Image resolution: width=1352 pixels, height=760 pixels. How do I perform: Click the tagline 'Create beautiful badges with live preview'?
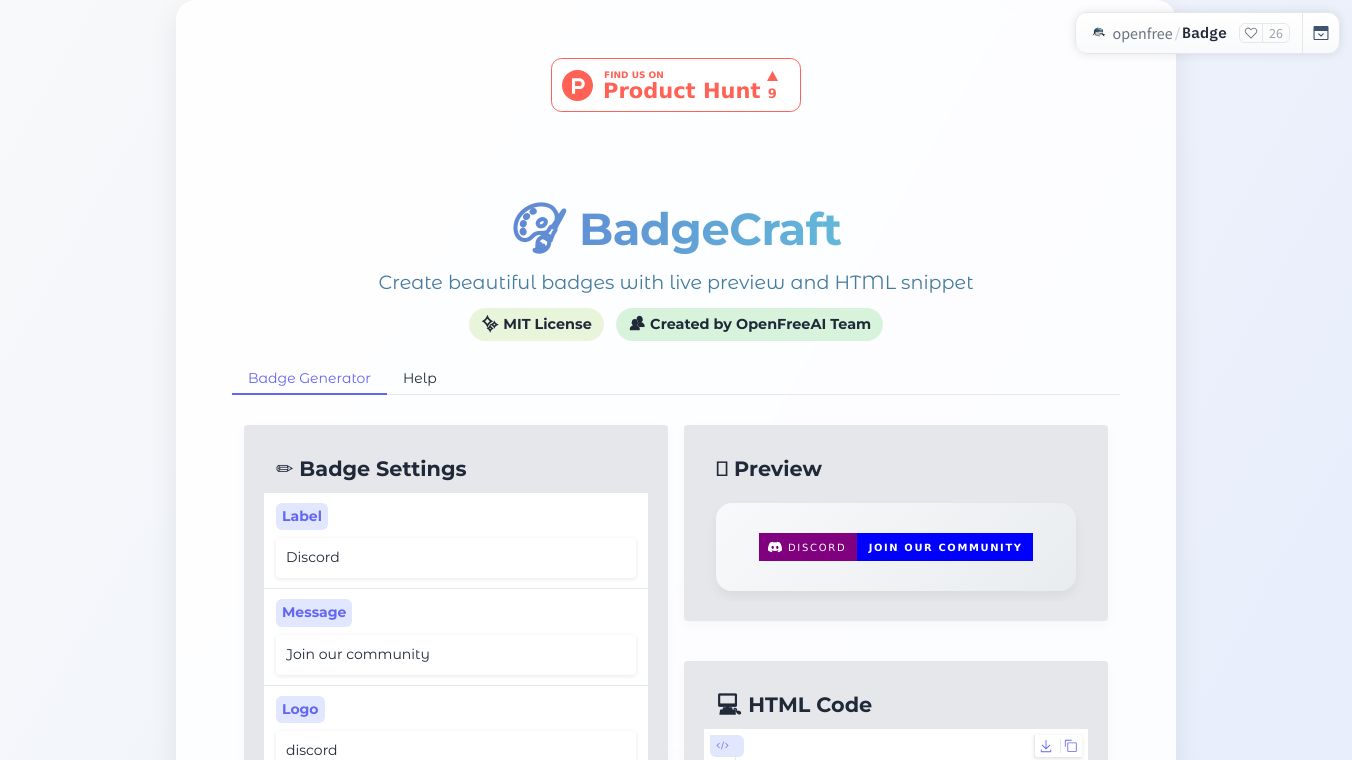tap(676, 282)
